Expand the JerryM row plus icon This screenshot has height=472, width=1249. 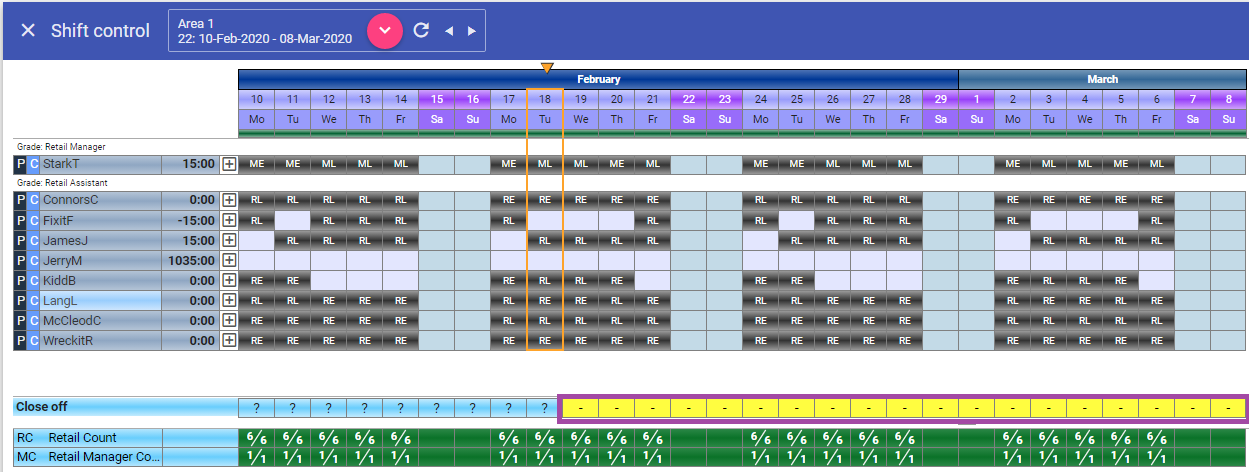[x=229, y=260]
